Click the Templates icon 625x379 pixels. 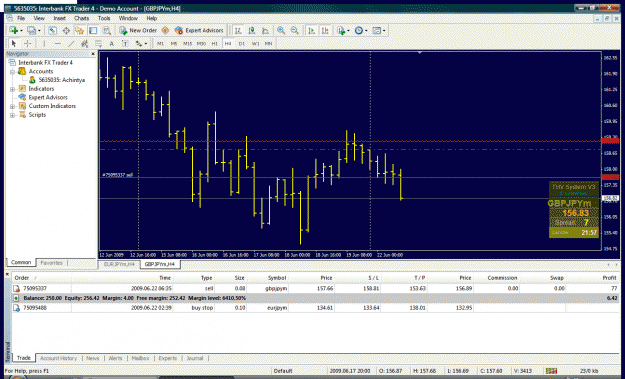(x=376, y=30)
